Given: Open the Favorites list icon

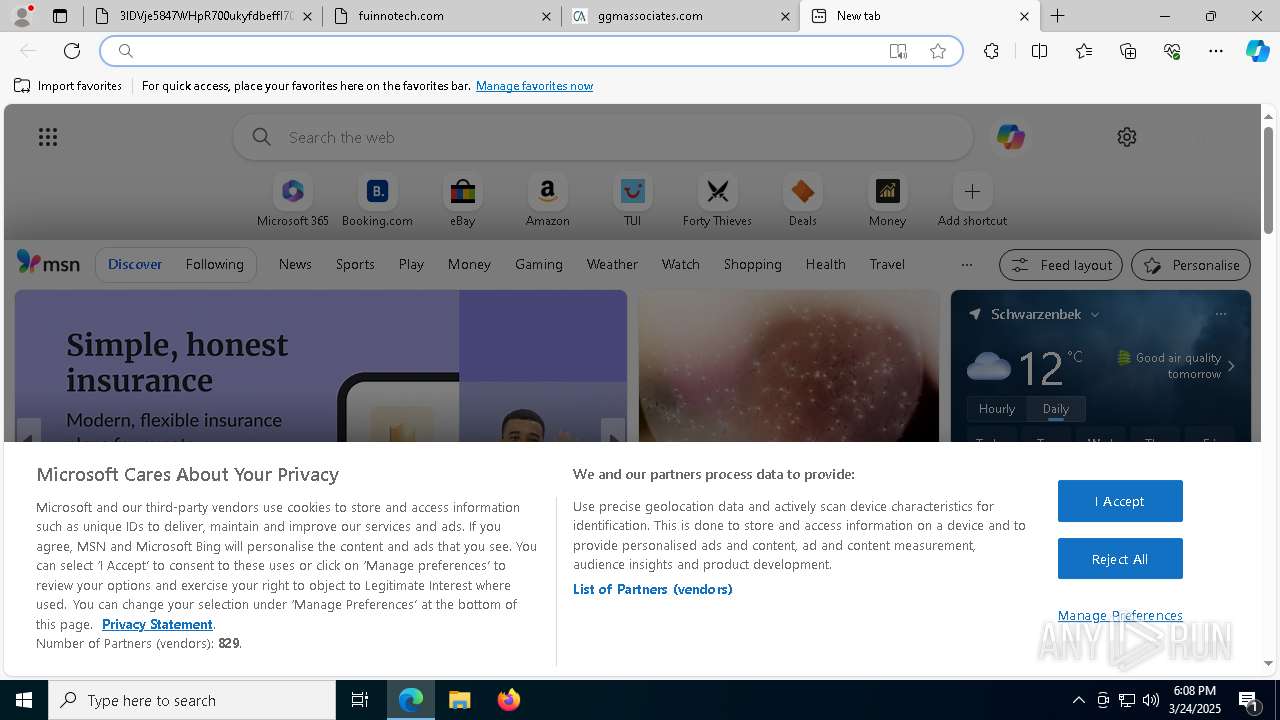Looking at the screenshot, I should [1084, 51].
